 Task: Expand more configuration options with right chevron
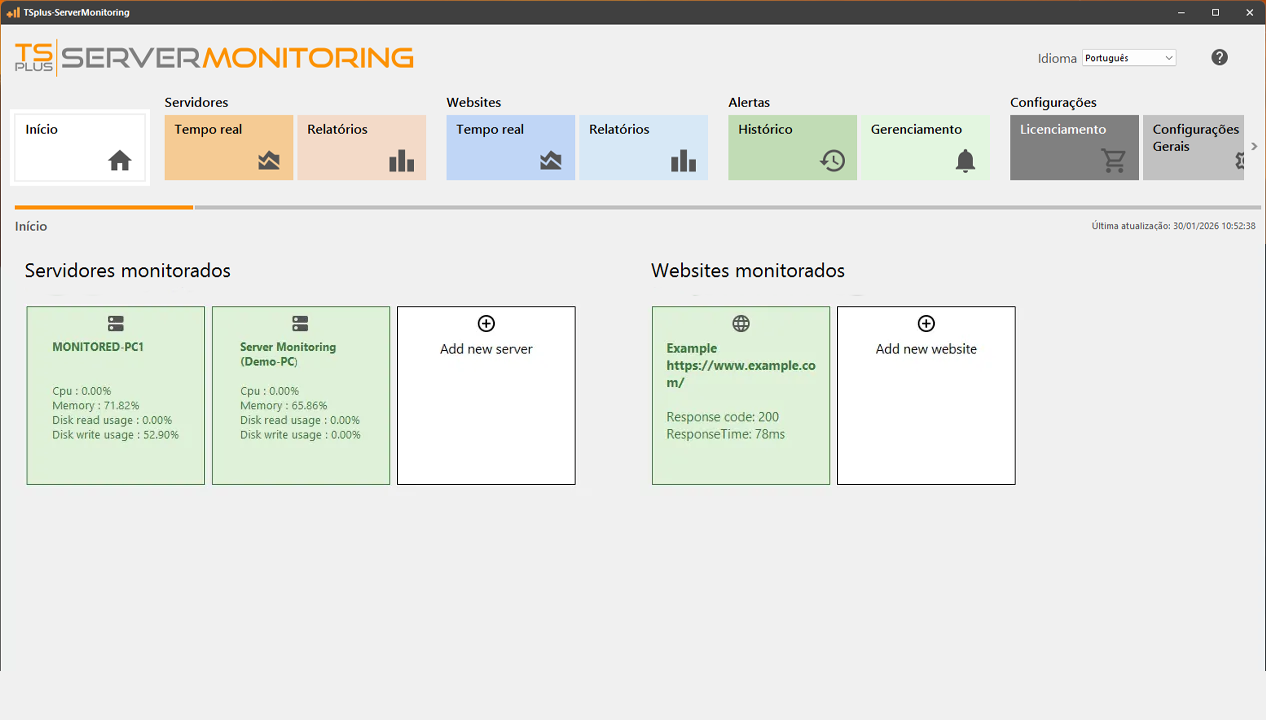tap(1254, 145)
